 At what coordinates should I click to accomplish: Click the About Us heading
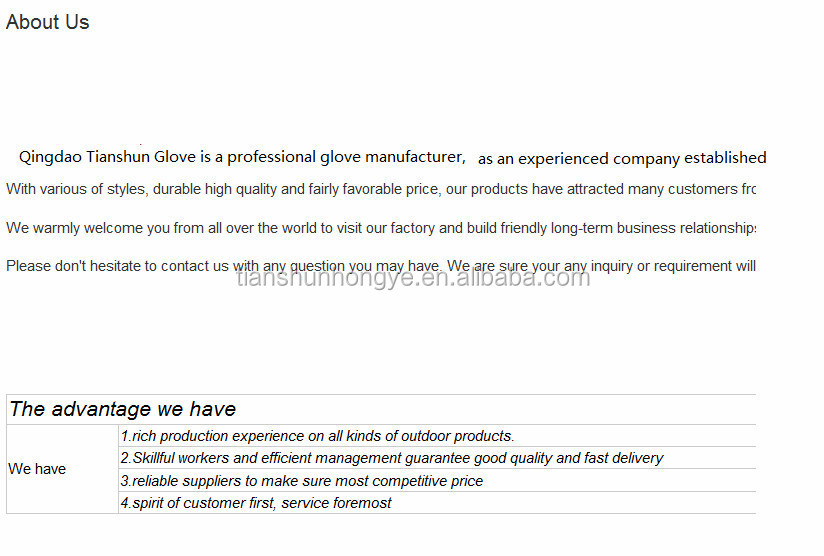pyautogui.click(x=47, y=22)
